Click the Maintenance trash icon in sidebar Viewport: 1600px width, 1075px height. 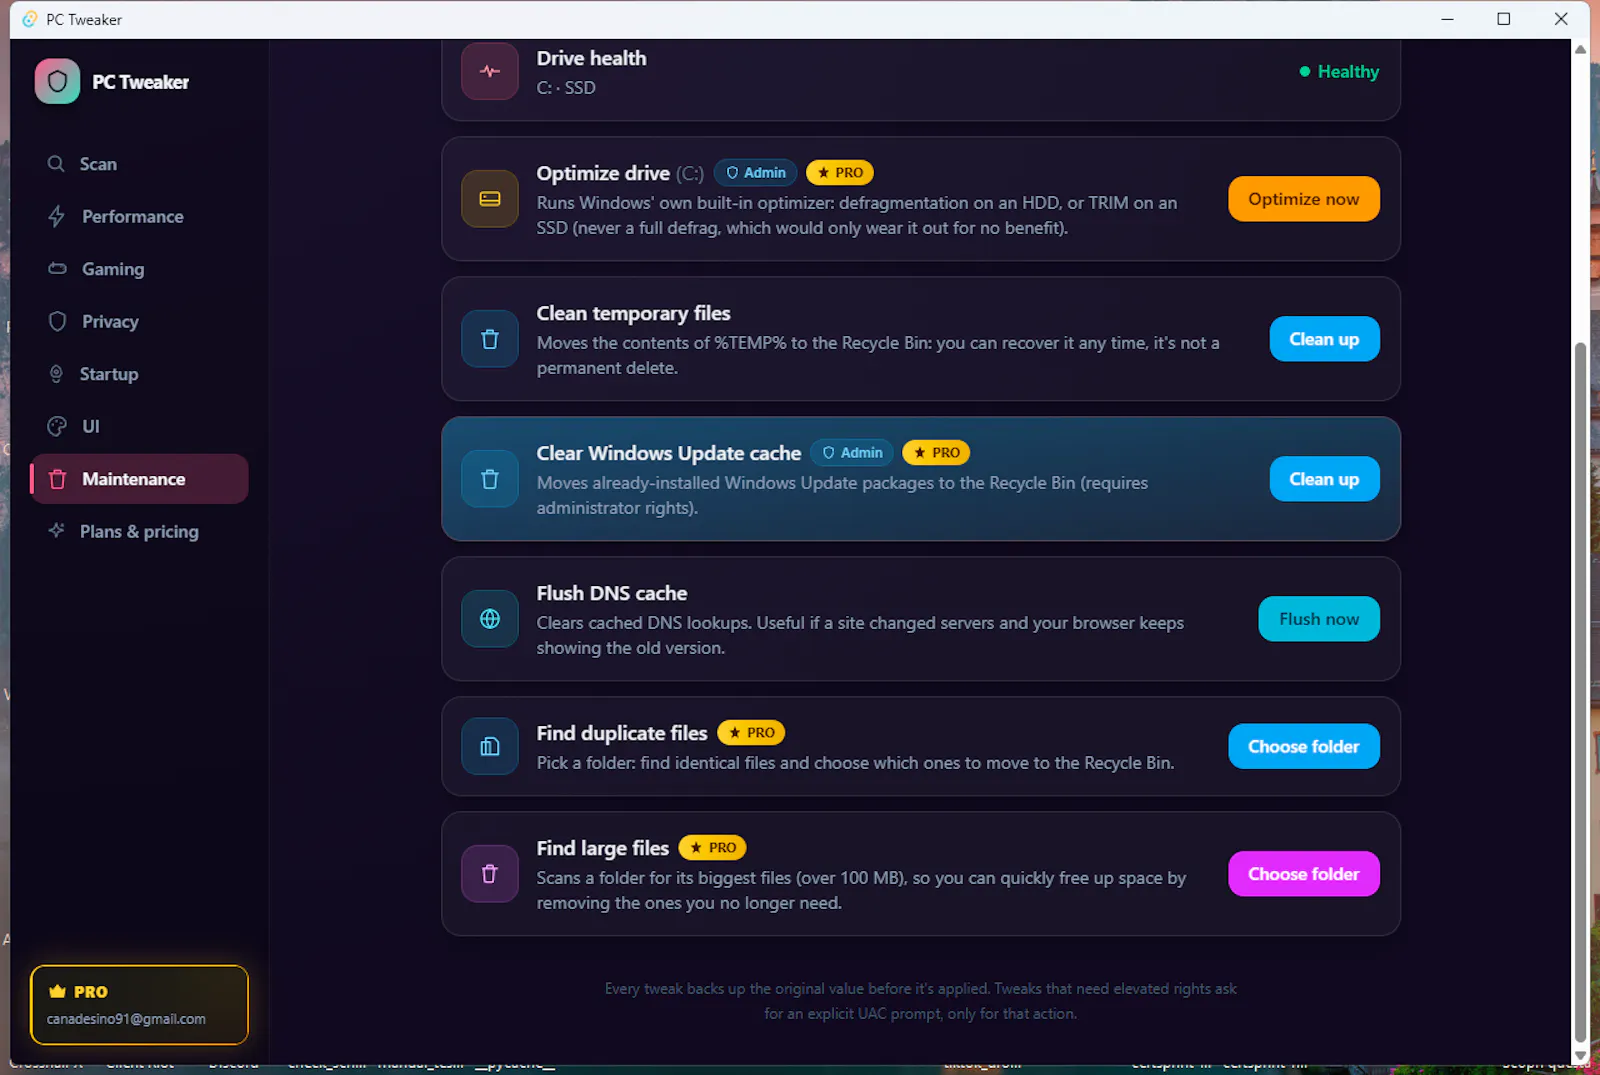pyautogui.click(x=57, y=479)
